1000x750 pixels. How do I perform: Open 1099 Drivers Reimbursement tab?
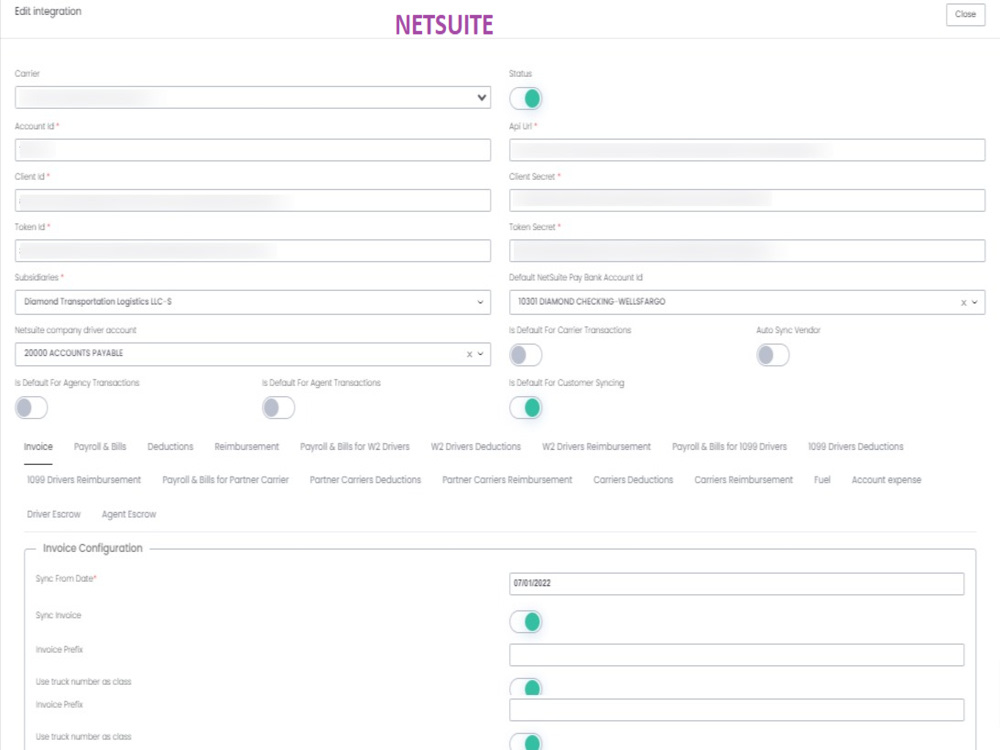(x=84, y=480)
